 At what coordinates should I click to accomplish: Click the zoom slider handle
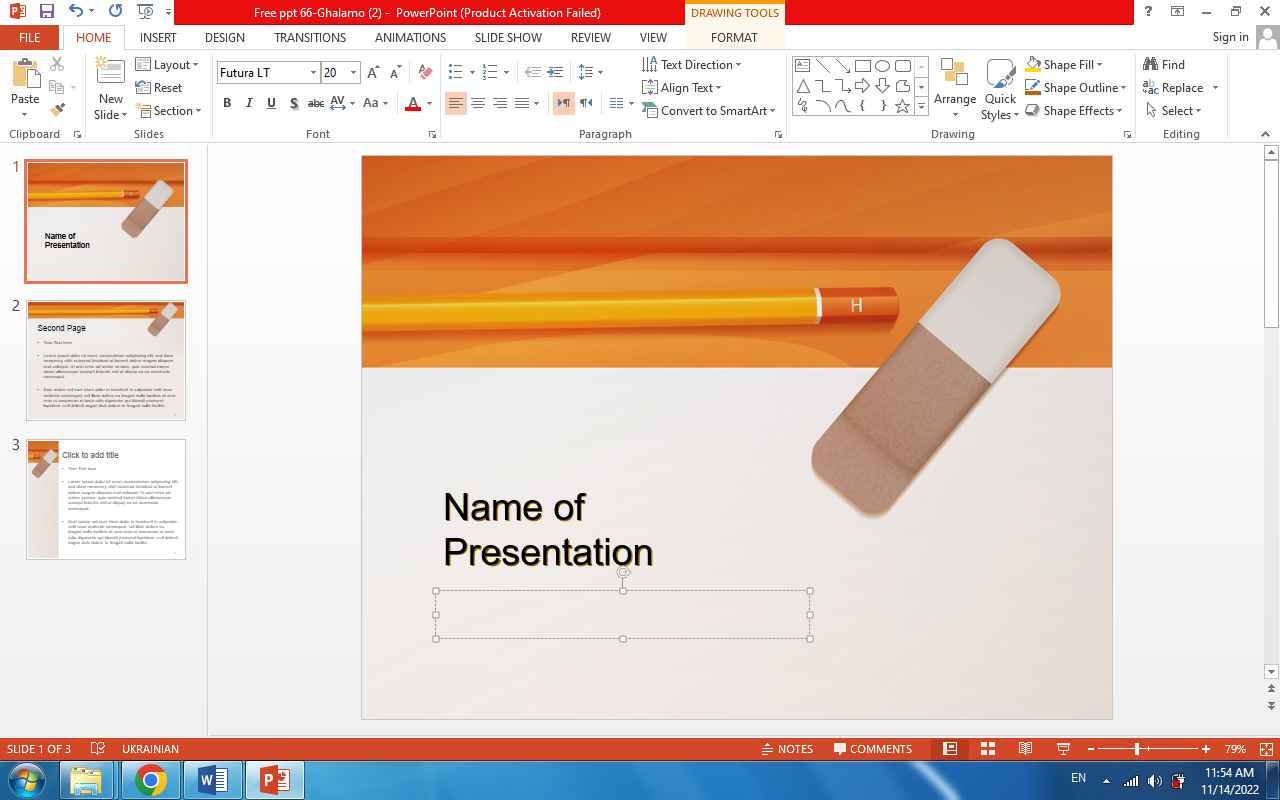point(1137,749)
